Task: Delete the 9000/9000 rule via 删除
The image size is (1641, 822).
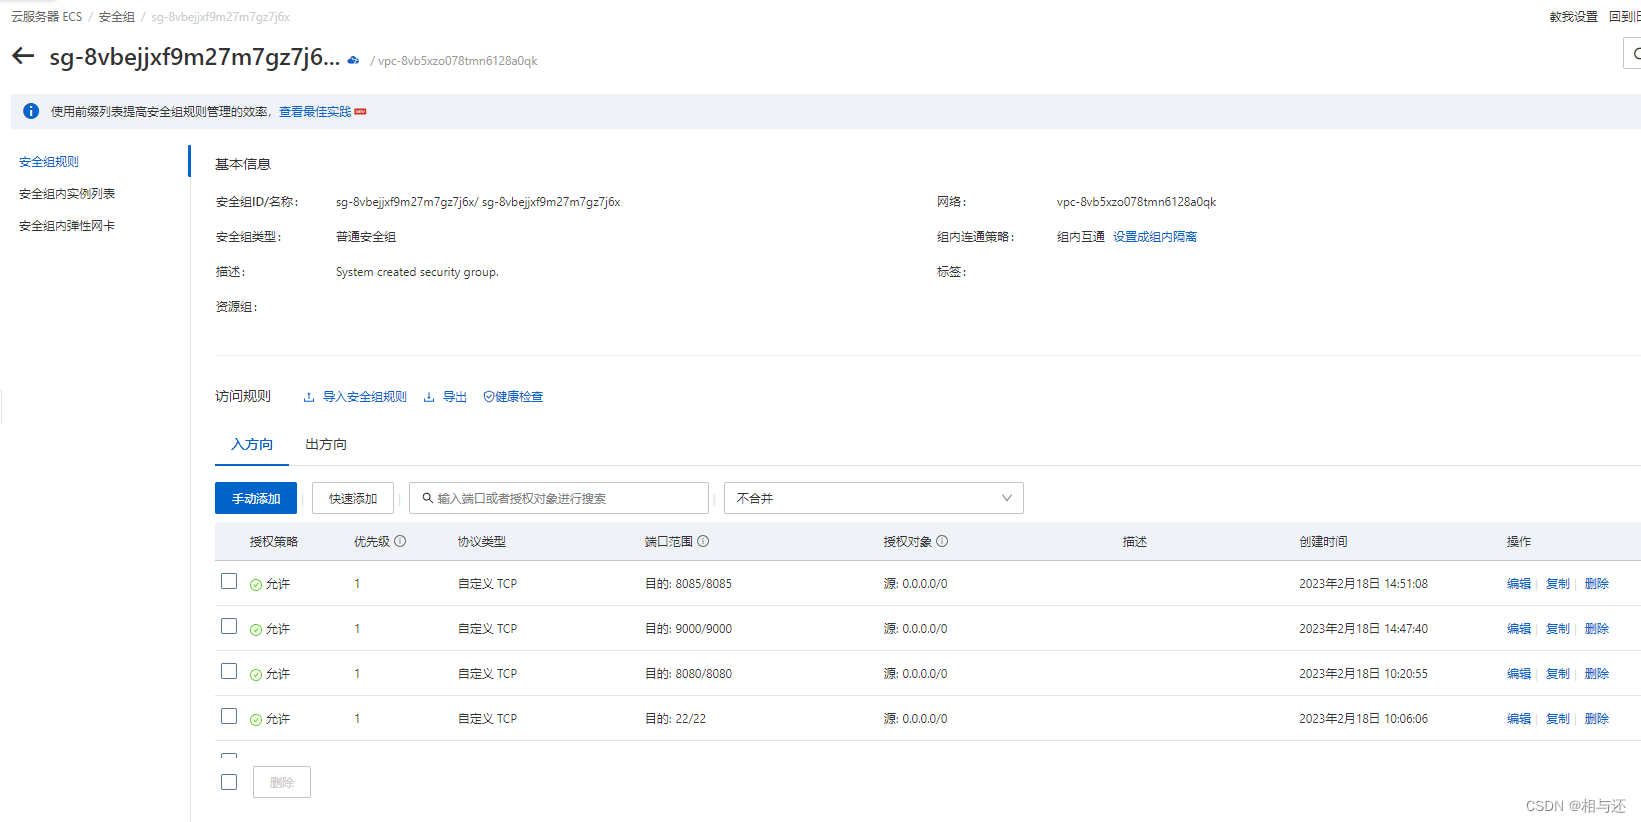Action: pos(1597,629)
